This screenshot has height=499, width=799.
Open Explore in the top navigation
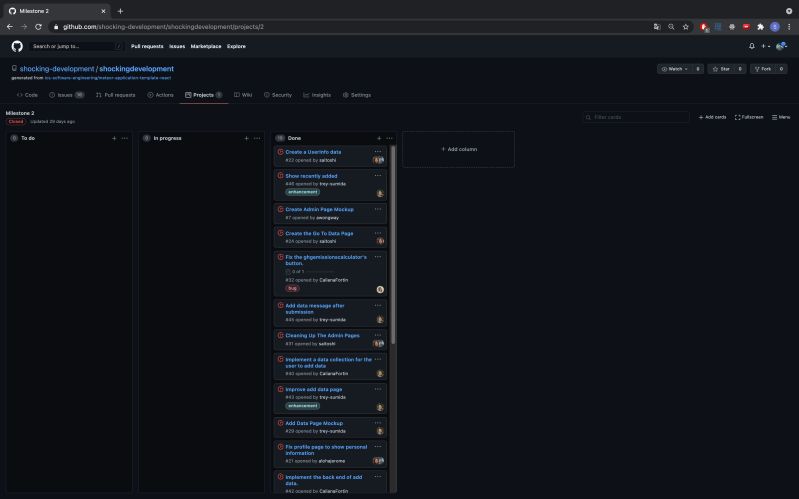(x=236, y=46)
